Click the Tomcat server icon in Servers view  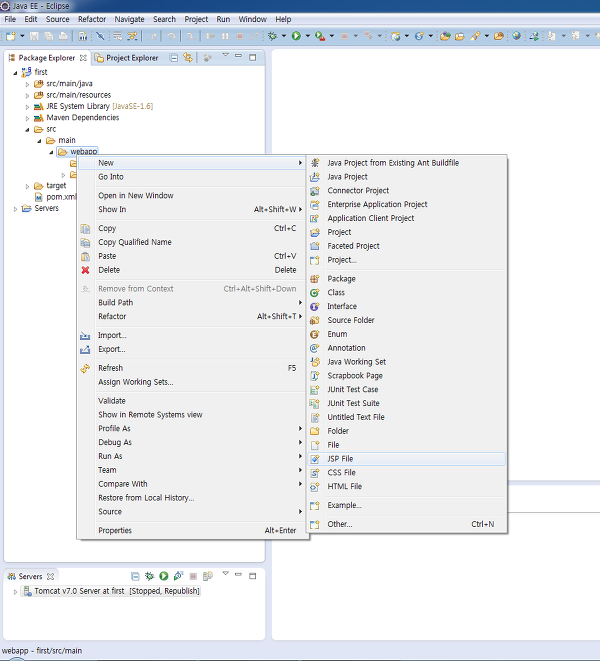click(x=27, y=591)
